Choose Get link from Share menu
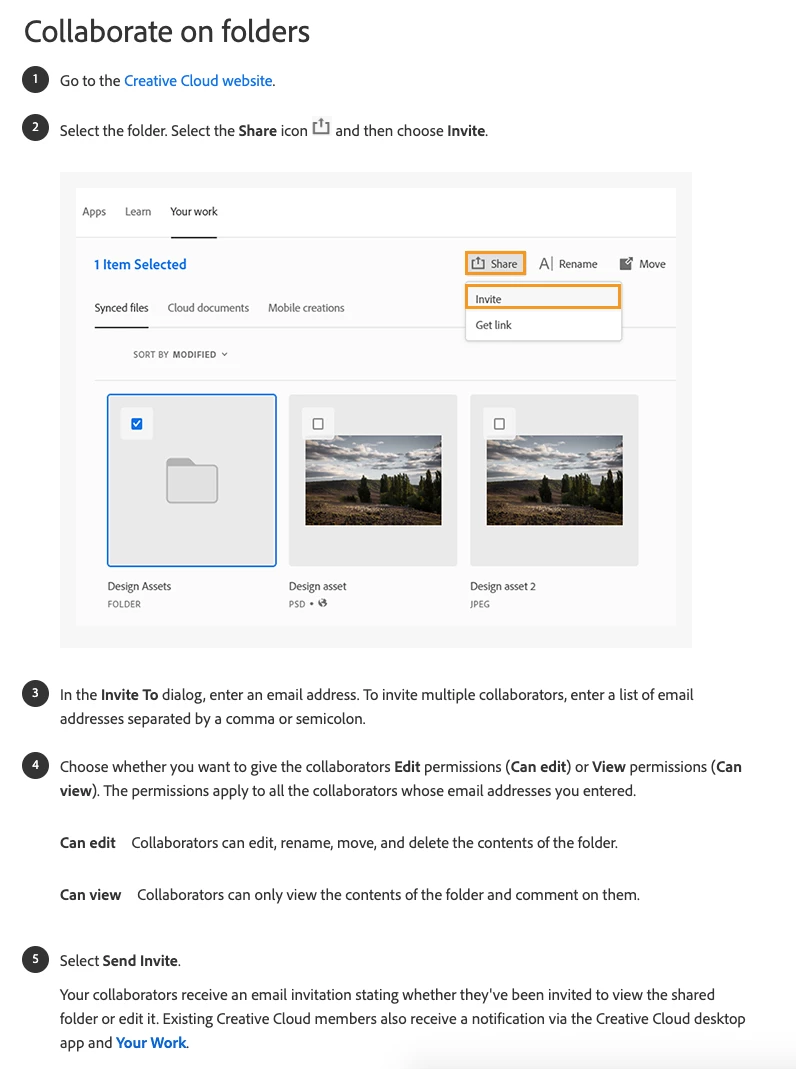This screenshot has height=1069, width=796. (543, 325)
